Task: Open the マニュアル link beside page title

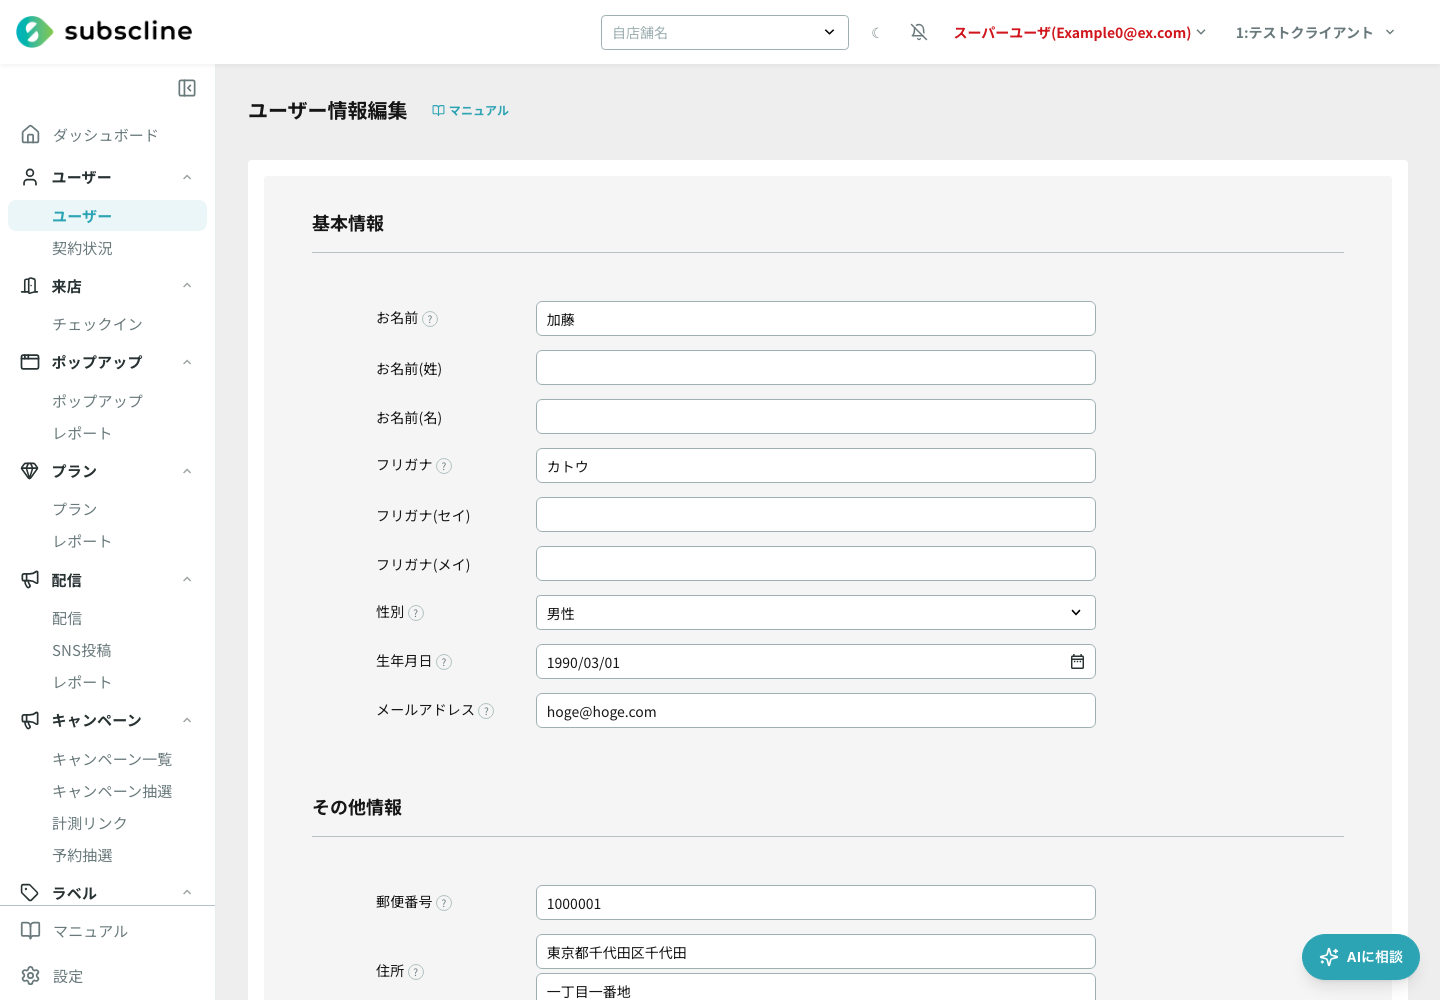Action: click(470, 111)
